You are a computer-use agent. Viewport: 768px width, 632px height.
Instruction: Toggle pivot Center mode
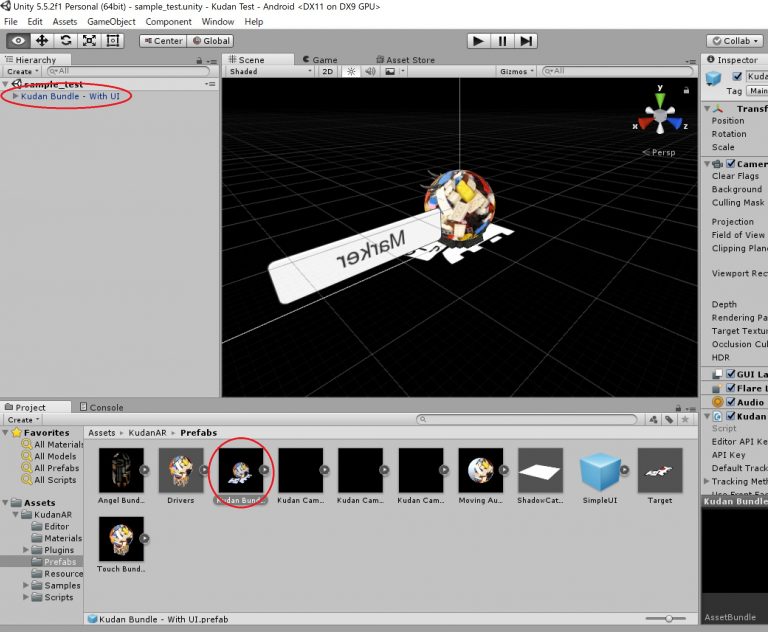pyautogui.click(x=163, y=41)
